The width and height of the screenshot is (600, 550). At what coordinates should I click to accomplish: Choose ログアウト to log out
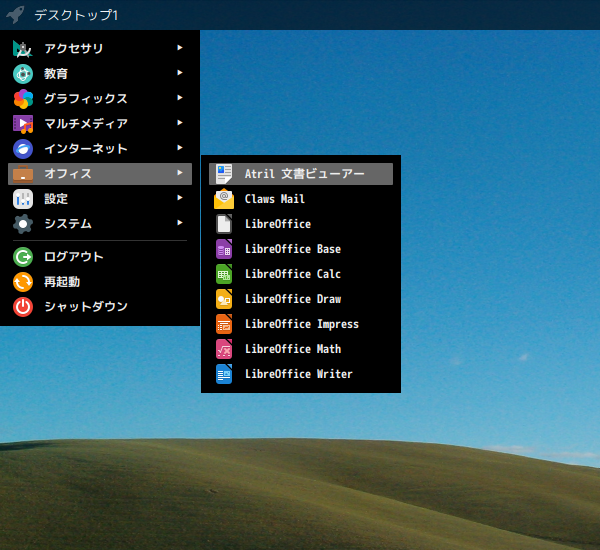(x=73, y=257)
